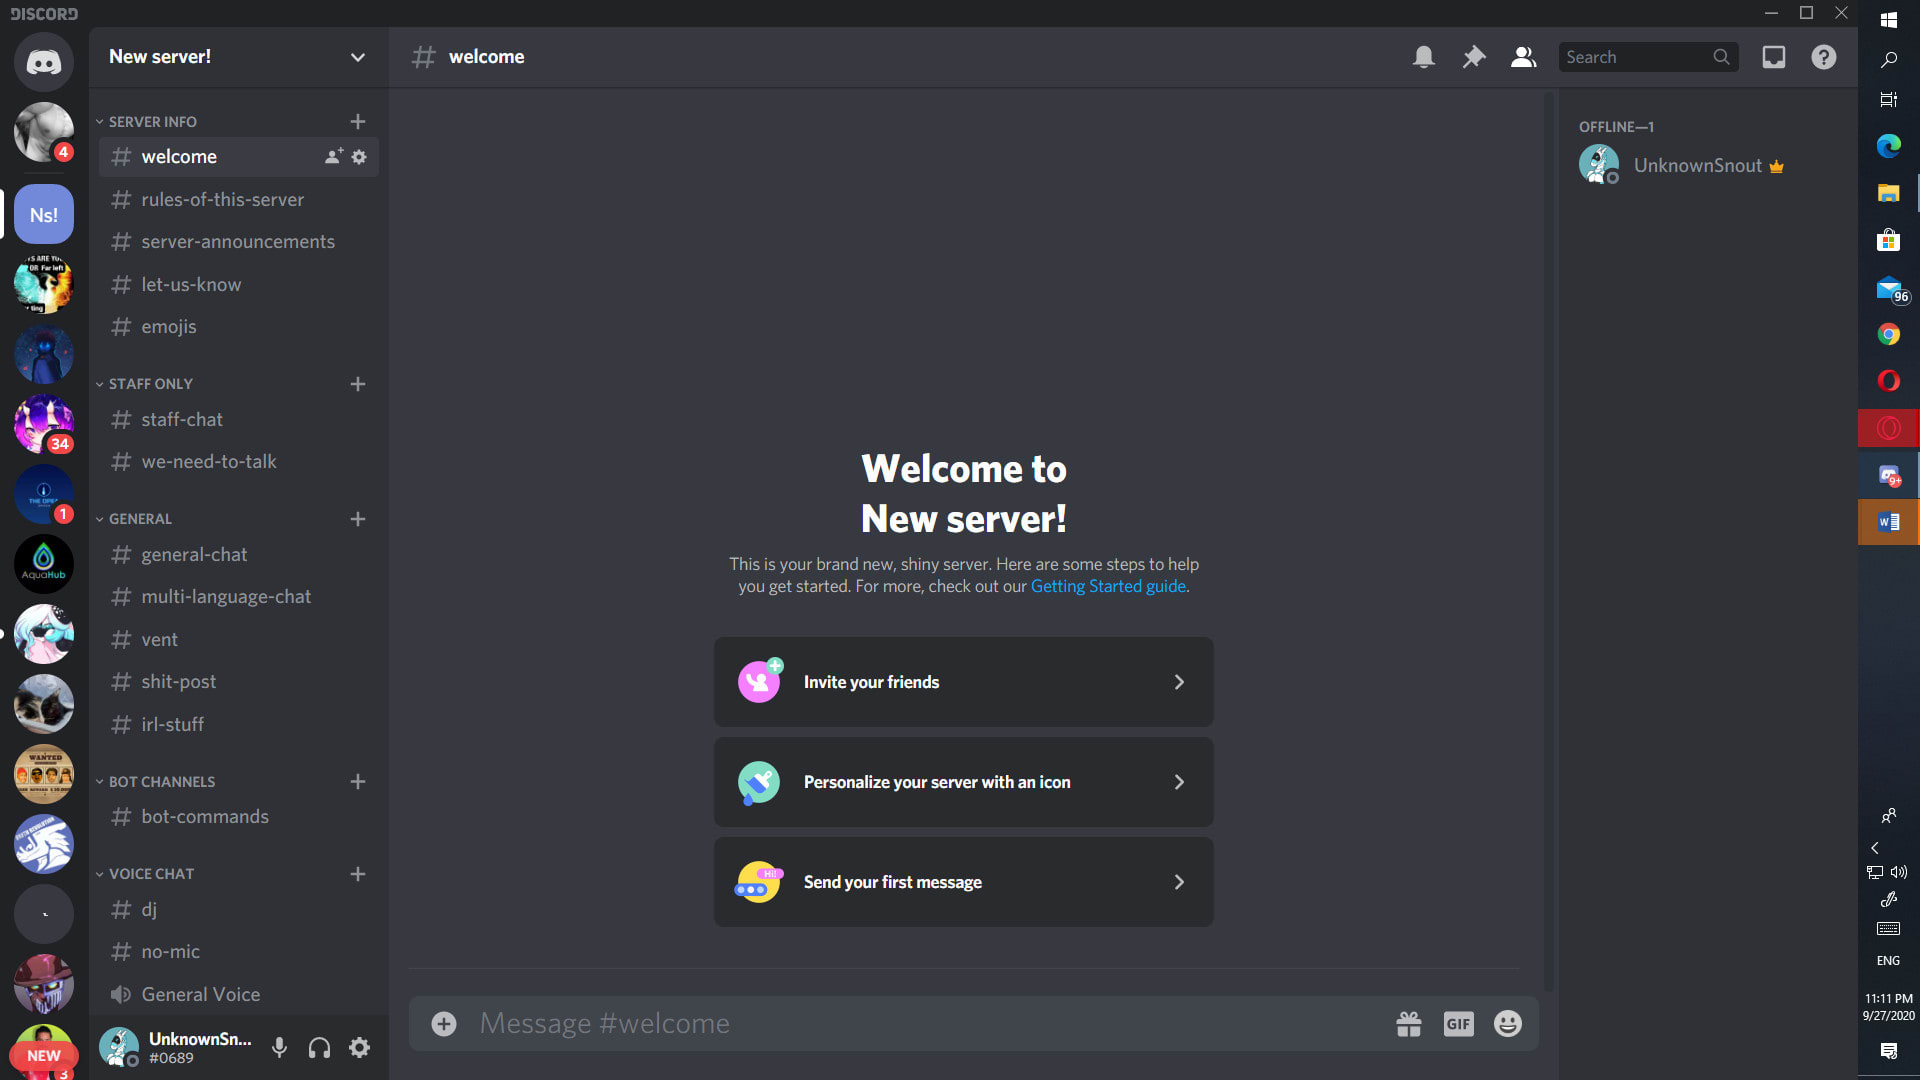Viewport: 1920px width, 1080px height.
Task: Collapse the STAFF ONLY category
Action: click(150, 384)
